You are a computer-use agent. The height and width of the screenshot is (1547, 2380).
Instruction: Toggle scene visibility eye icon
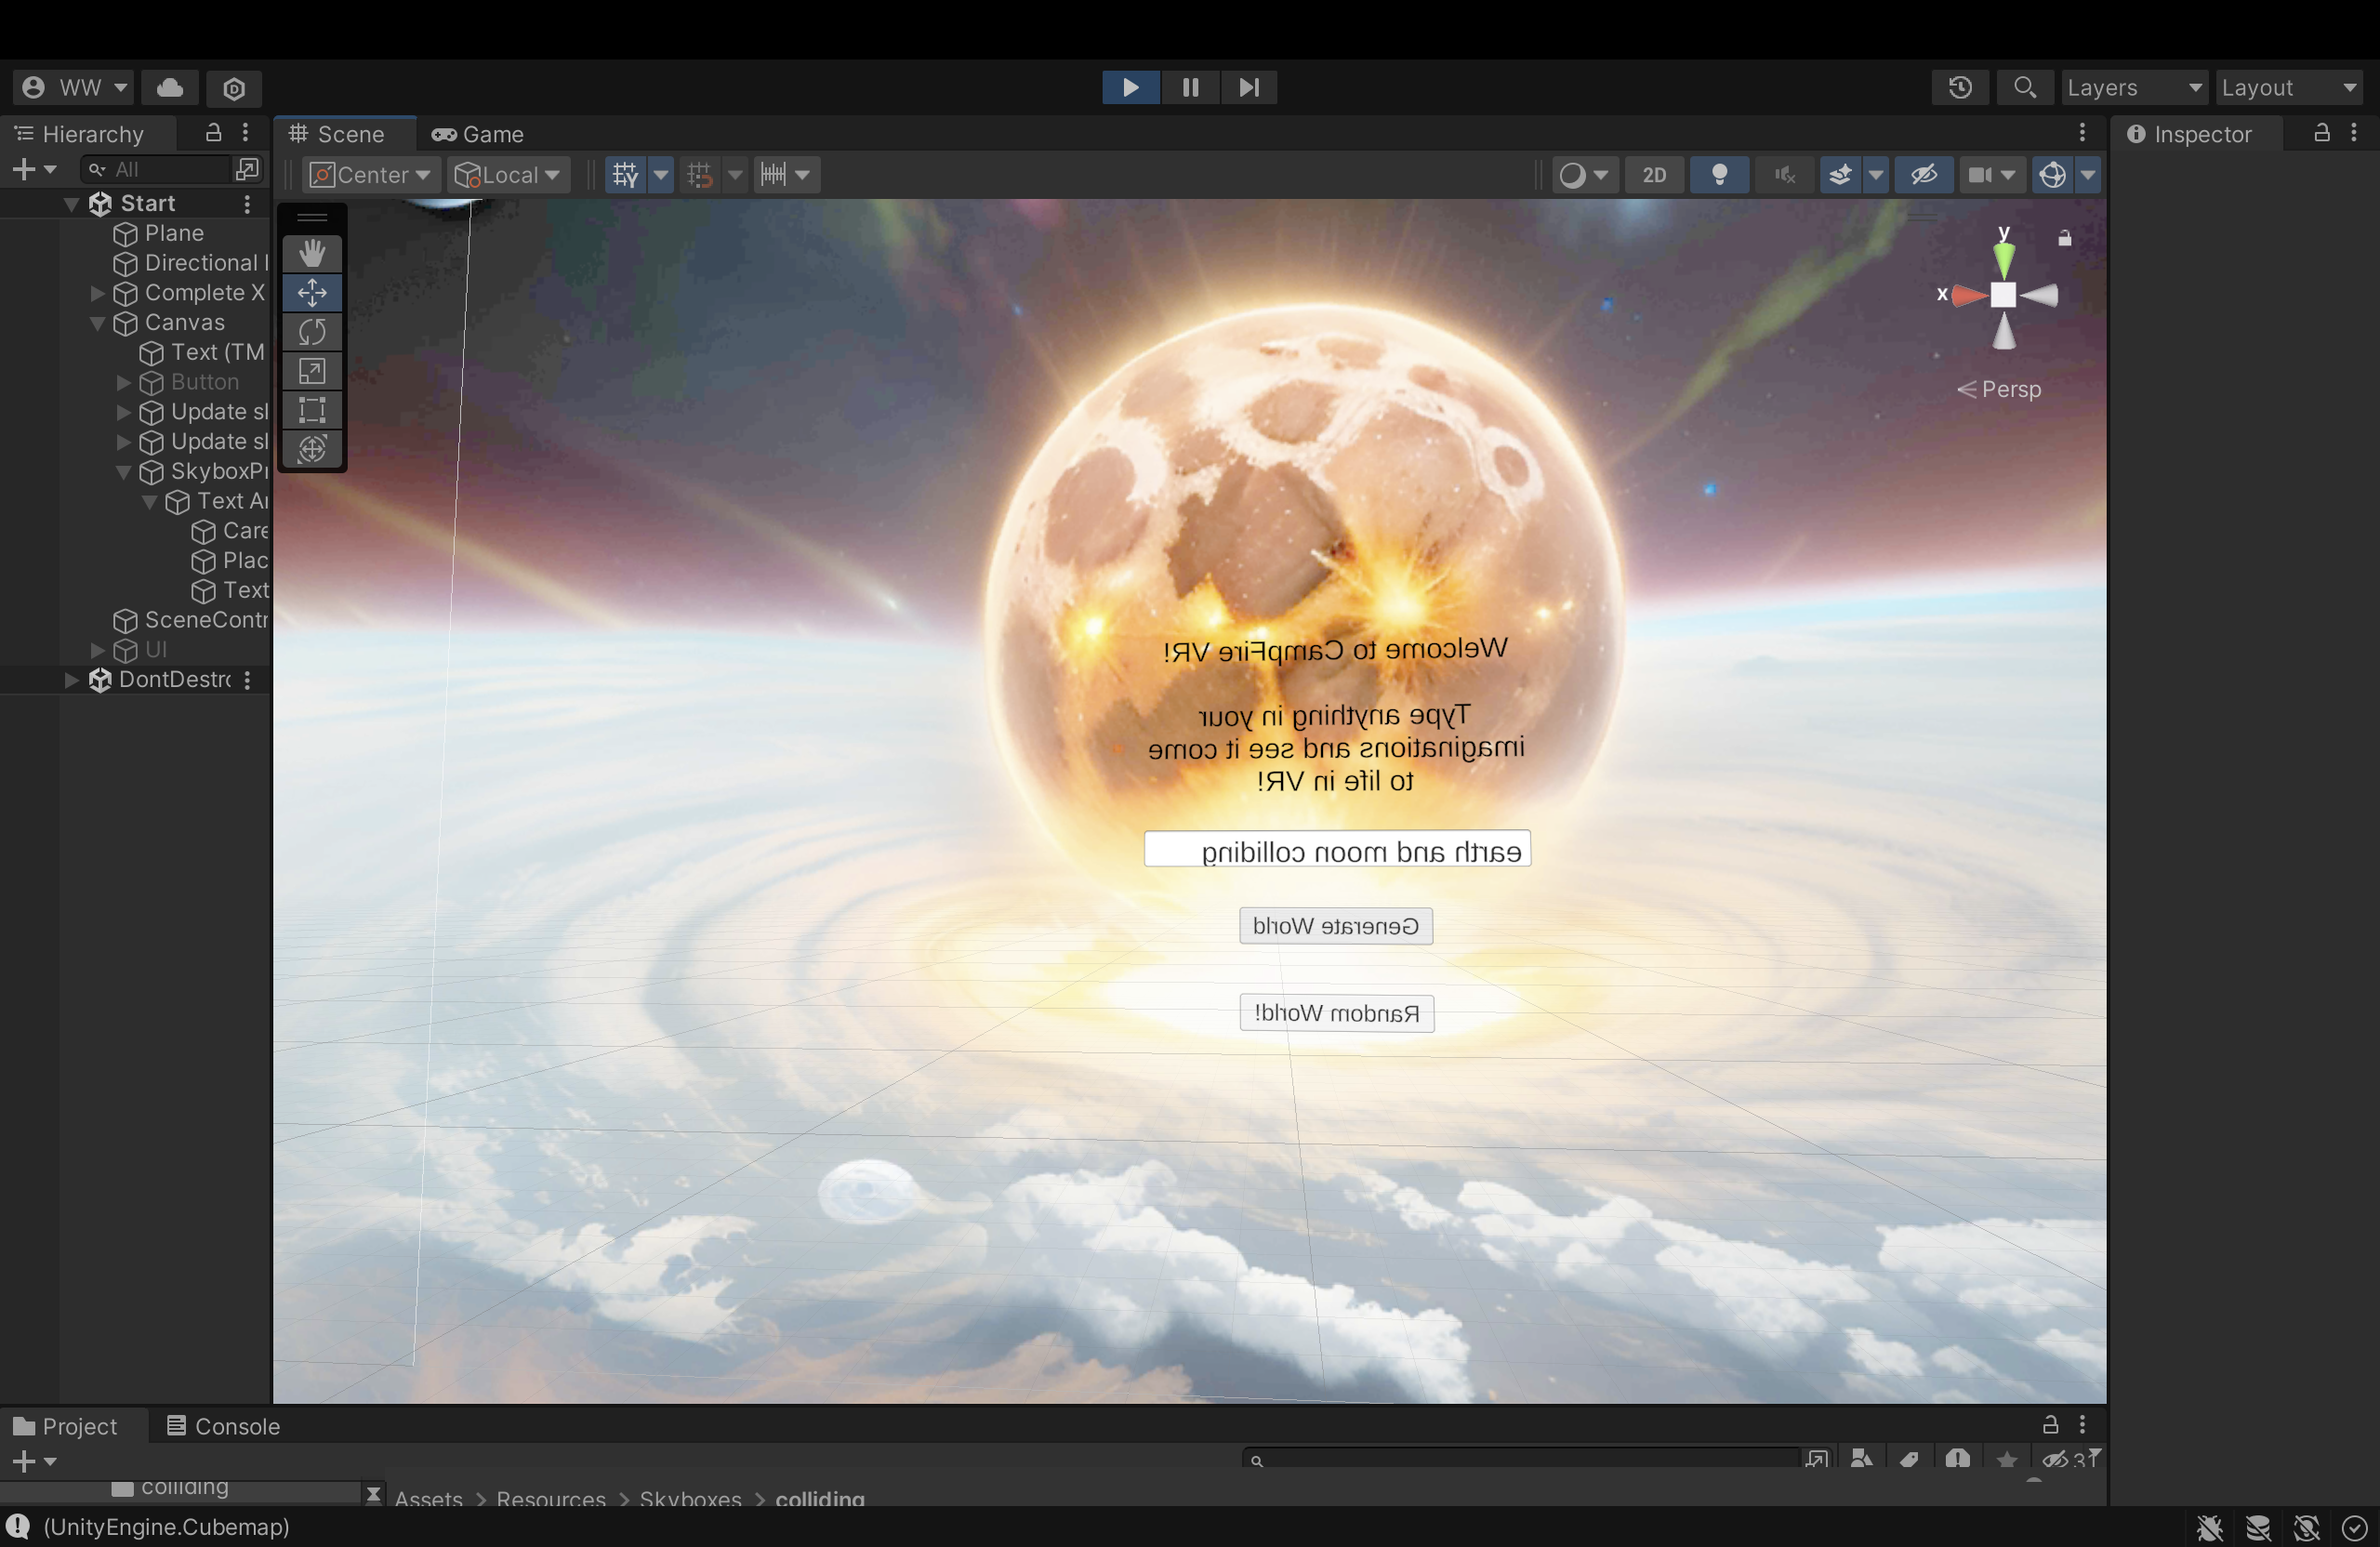click(x=1923, y=175)
